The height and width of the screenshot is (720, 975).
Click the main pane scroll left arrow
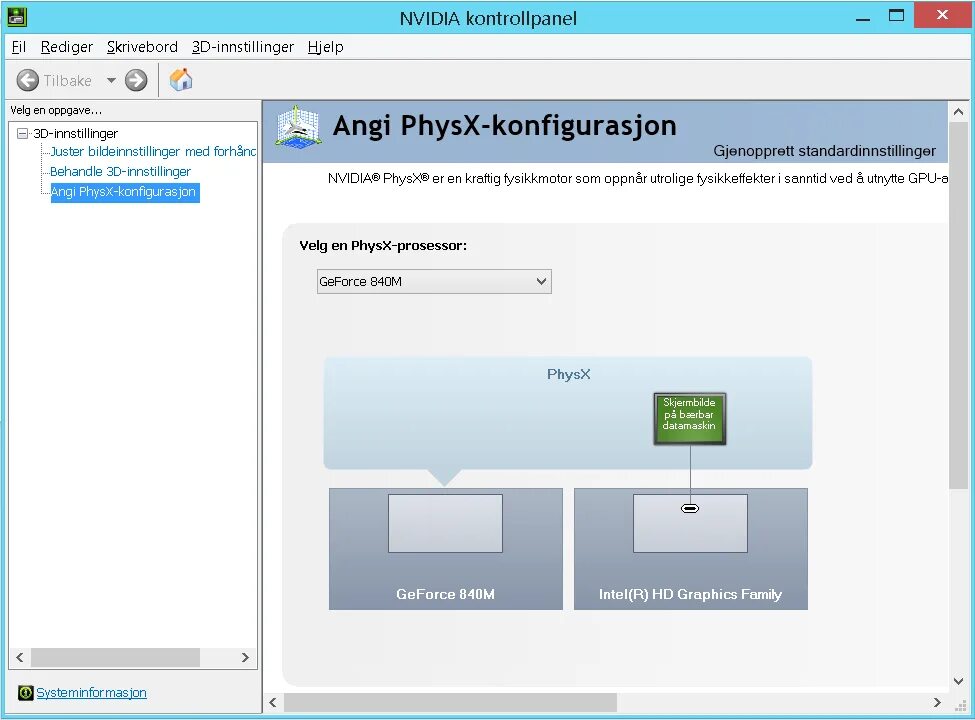click(273, 702)
